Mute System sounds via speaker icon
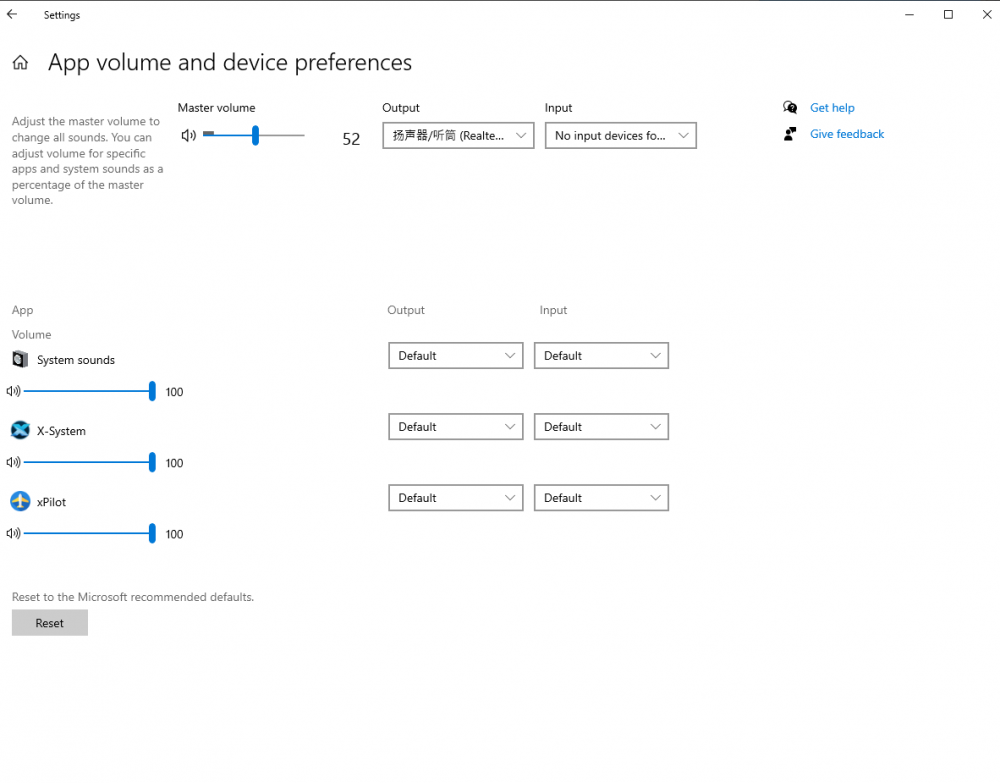The image size is (1000, 783). coord(14,392)
